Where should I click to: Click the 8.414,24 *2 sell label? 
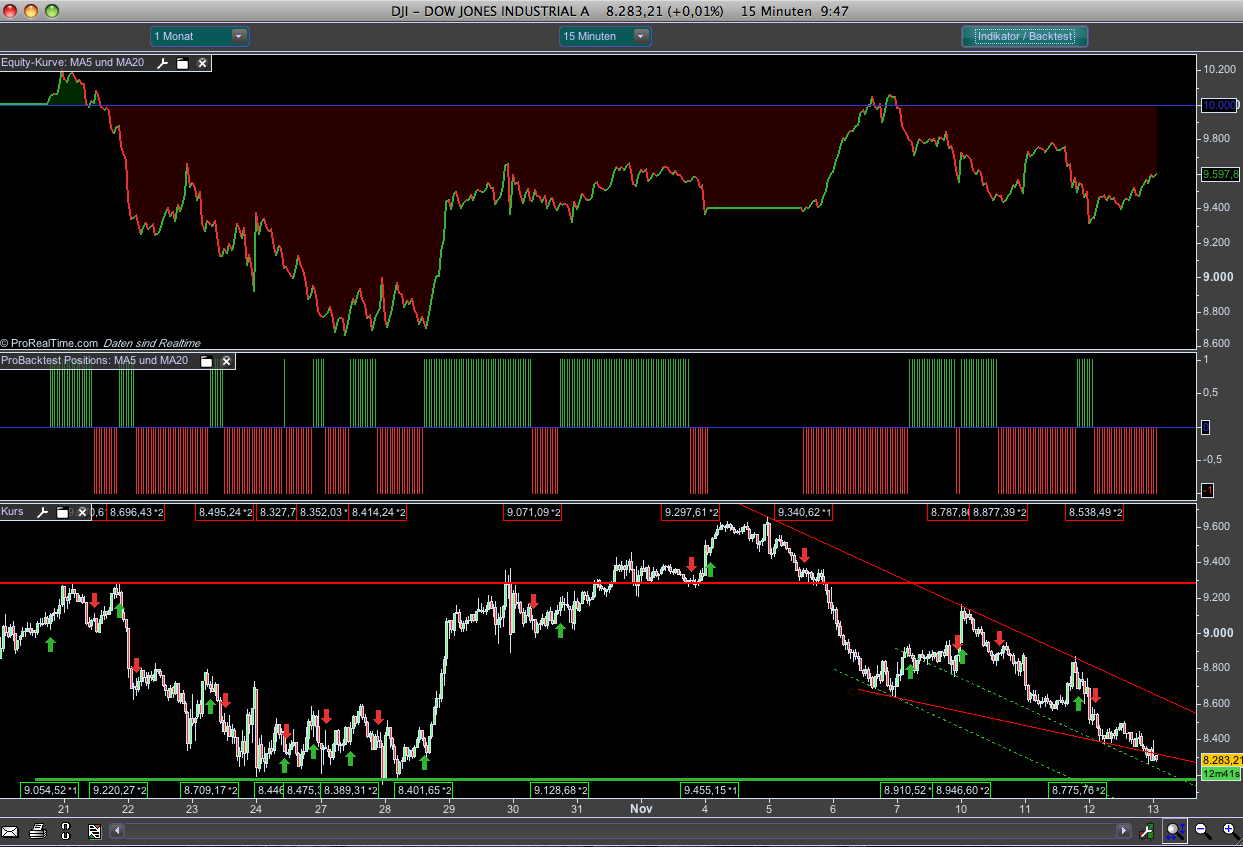tap(378, 512)
